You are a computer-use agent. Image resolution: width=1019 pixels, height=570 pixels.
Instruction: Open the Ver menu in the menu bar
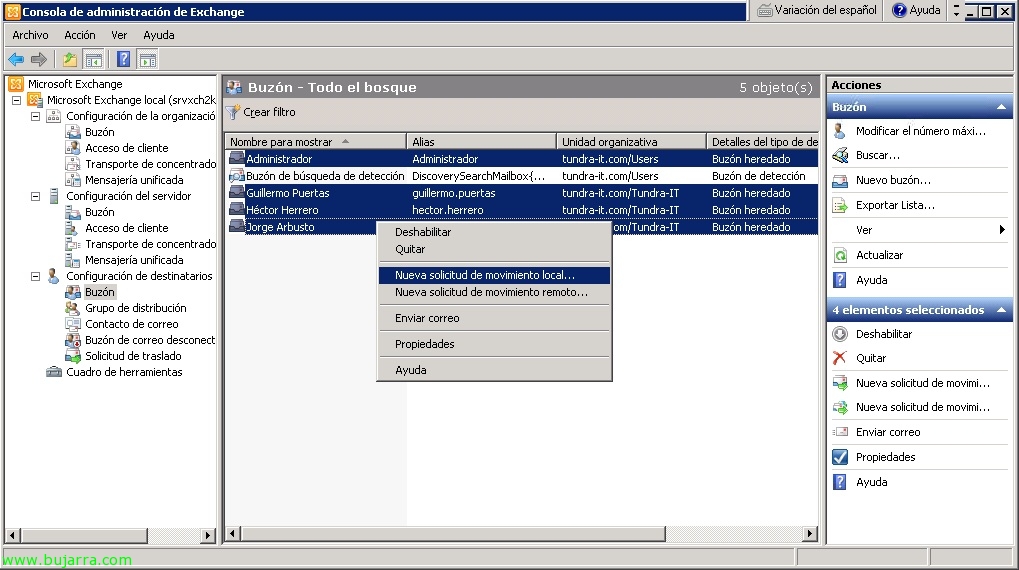pos(119,35)
